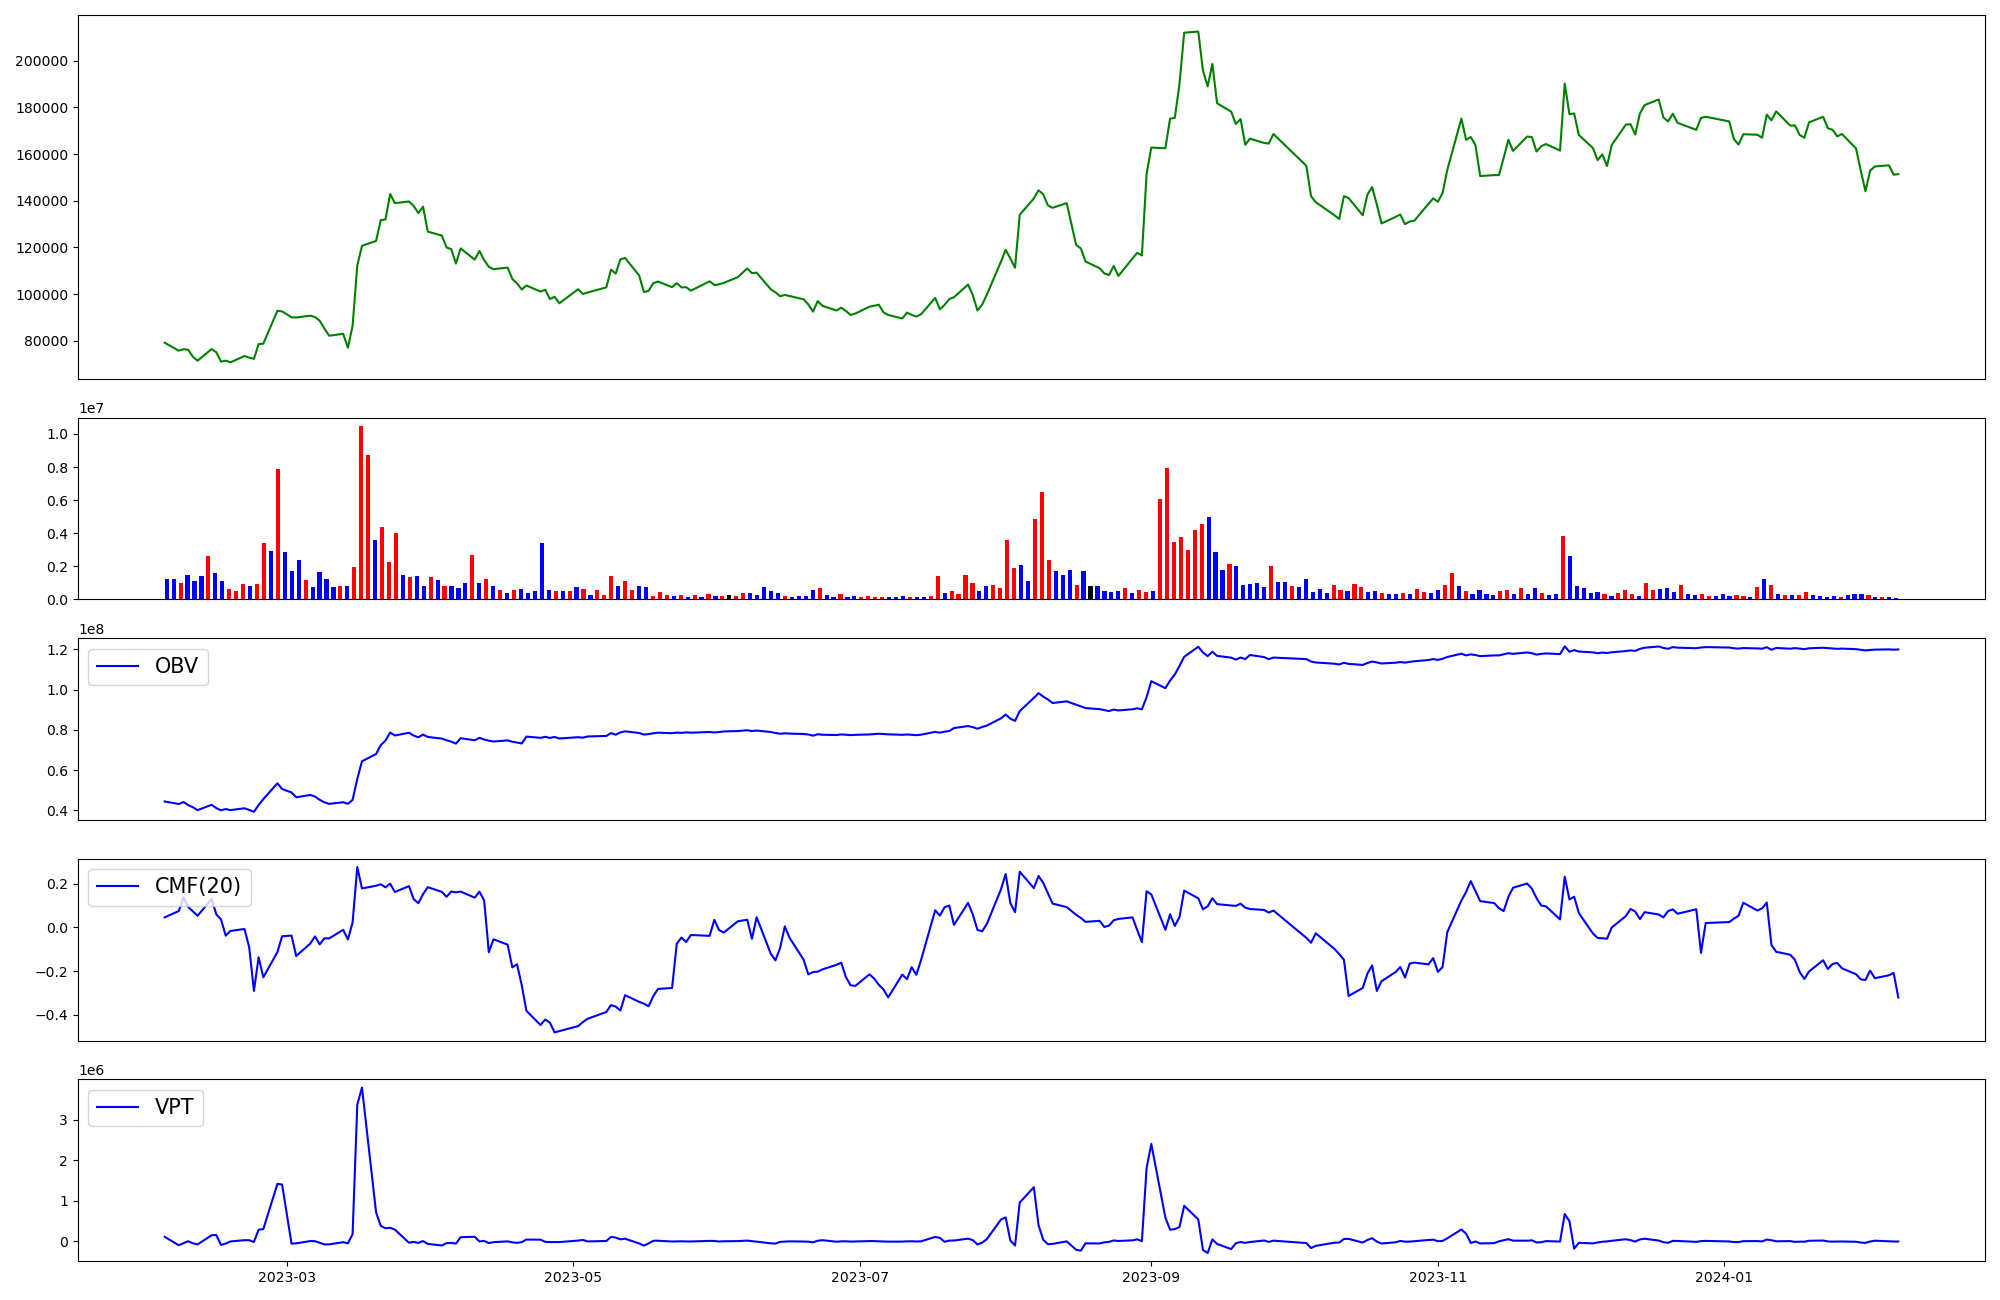
Task: Click the 200000 price axis label
Action: (41, 61)
